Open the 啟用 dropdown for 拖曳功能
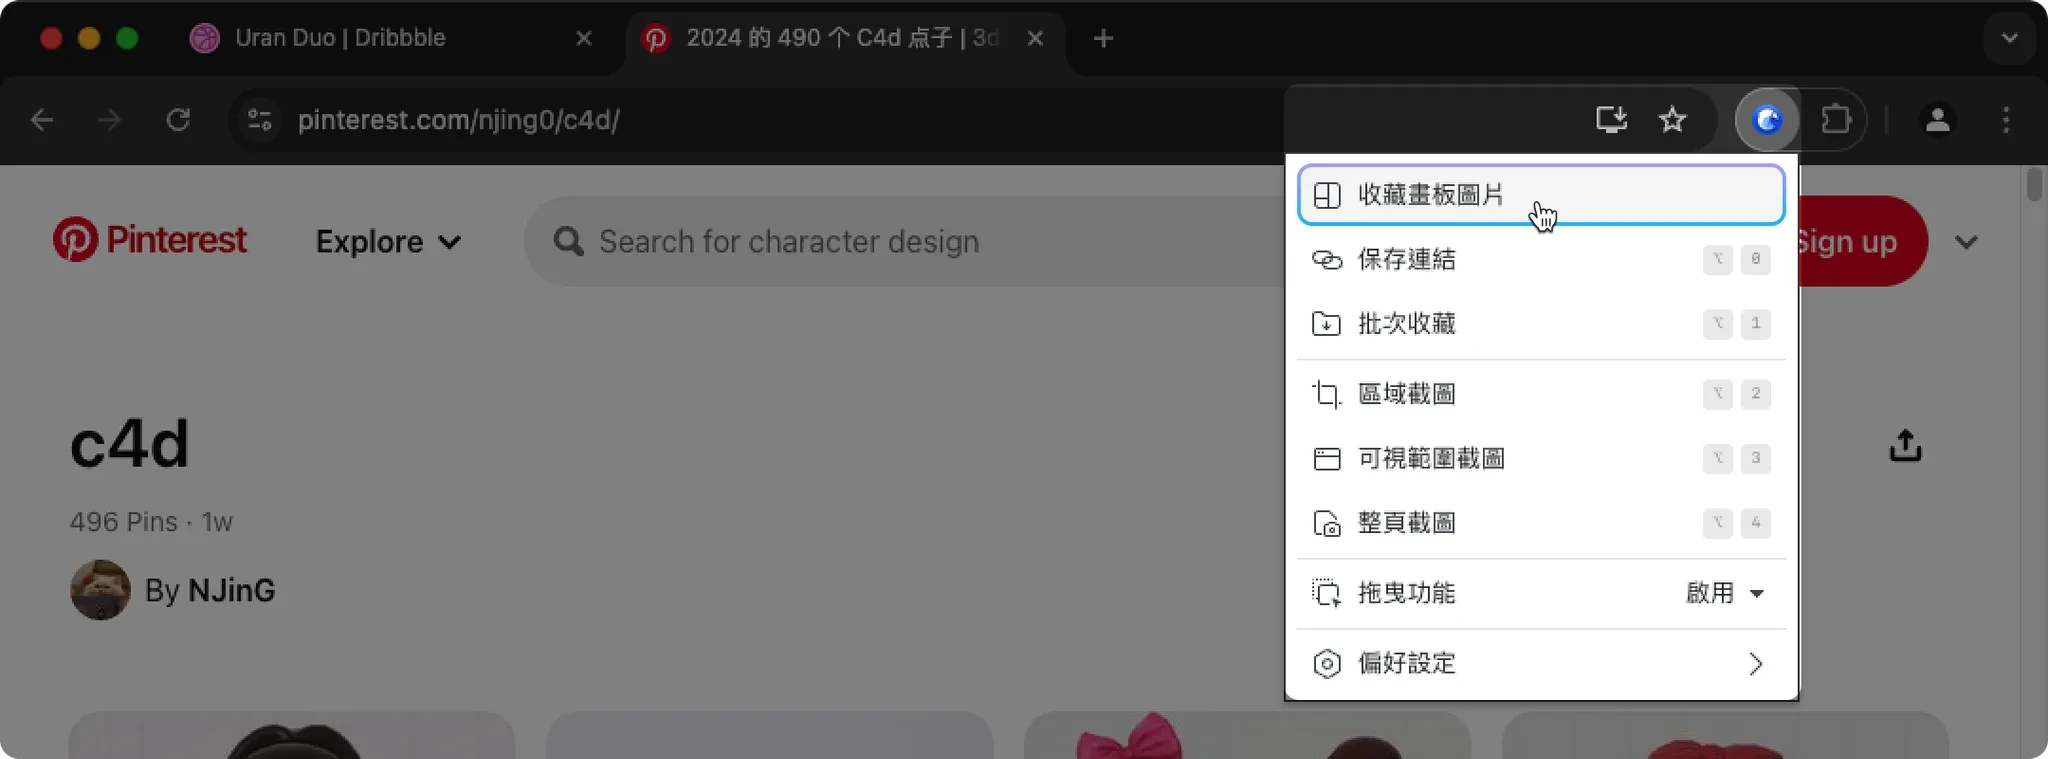This screenshot has height=759, width=2048. click(1725, 593)
